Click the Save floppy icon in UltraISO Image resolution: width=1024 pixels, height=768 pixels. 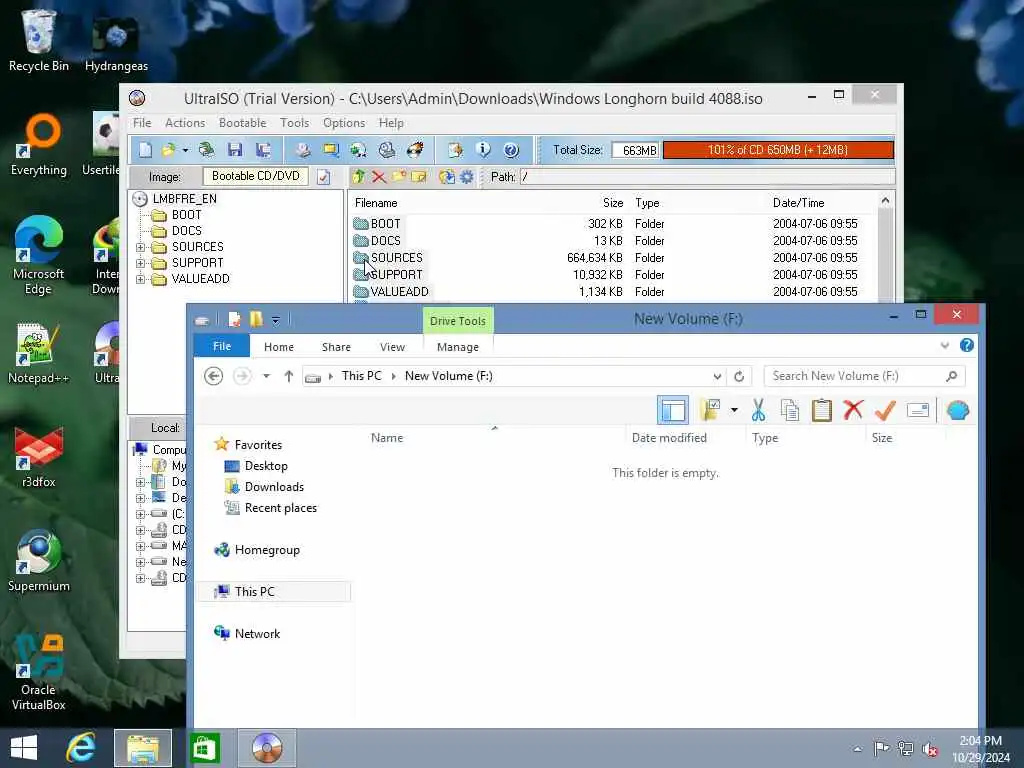(x=235, y=150)
